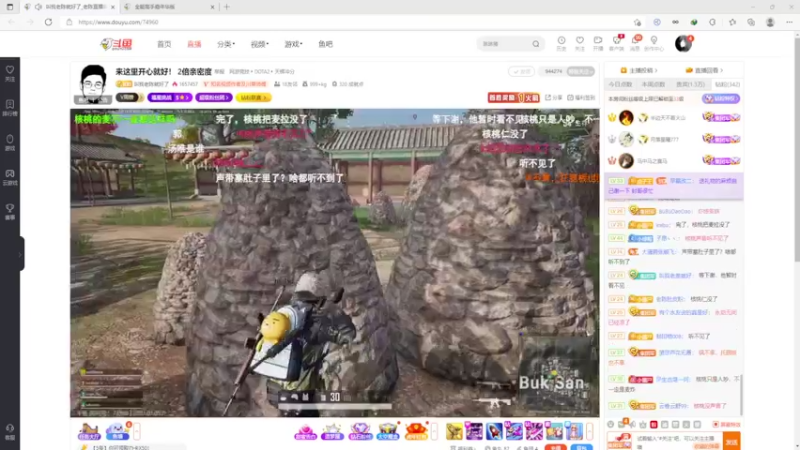Switch to the 贵宾(1.3万) tab
This screenshot has width=800, height=450.
click(x=690, y=85)
